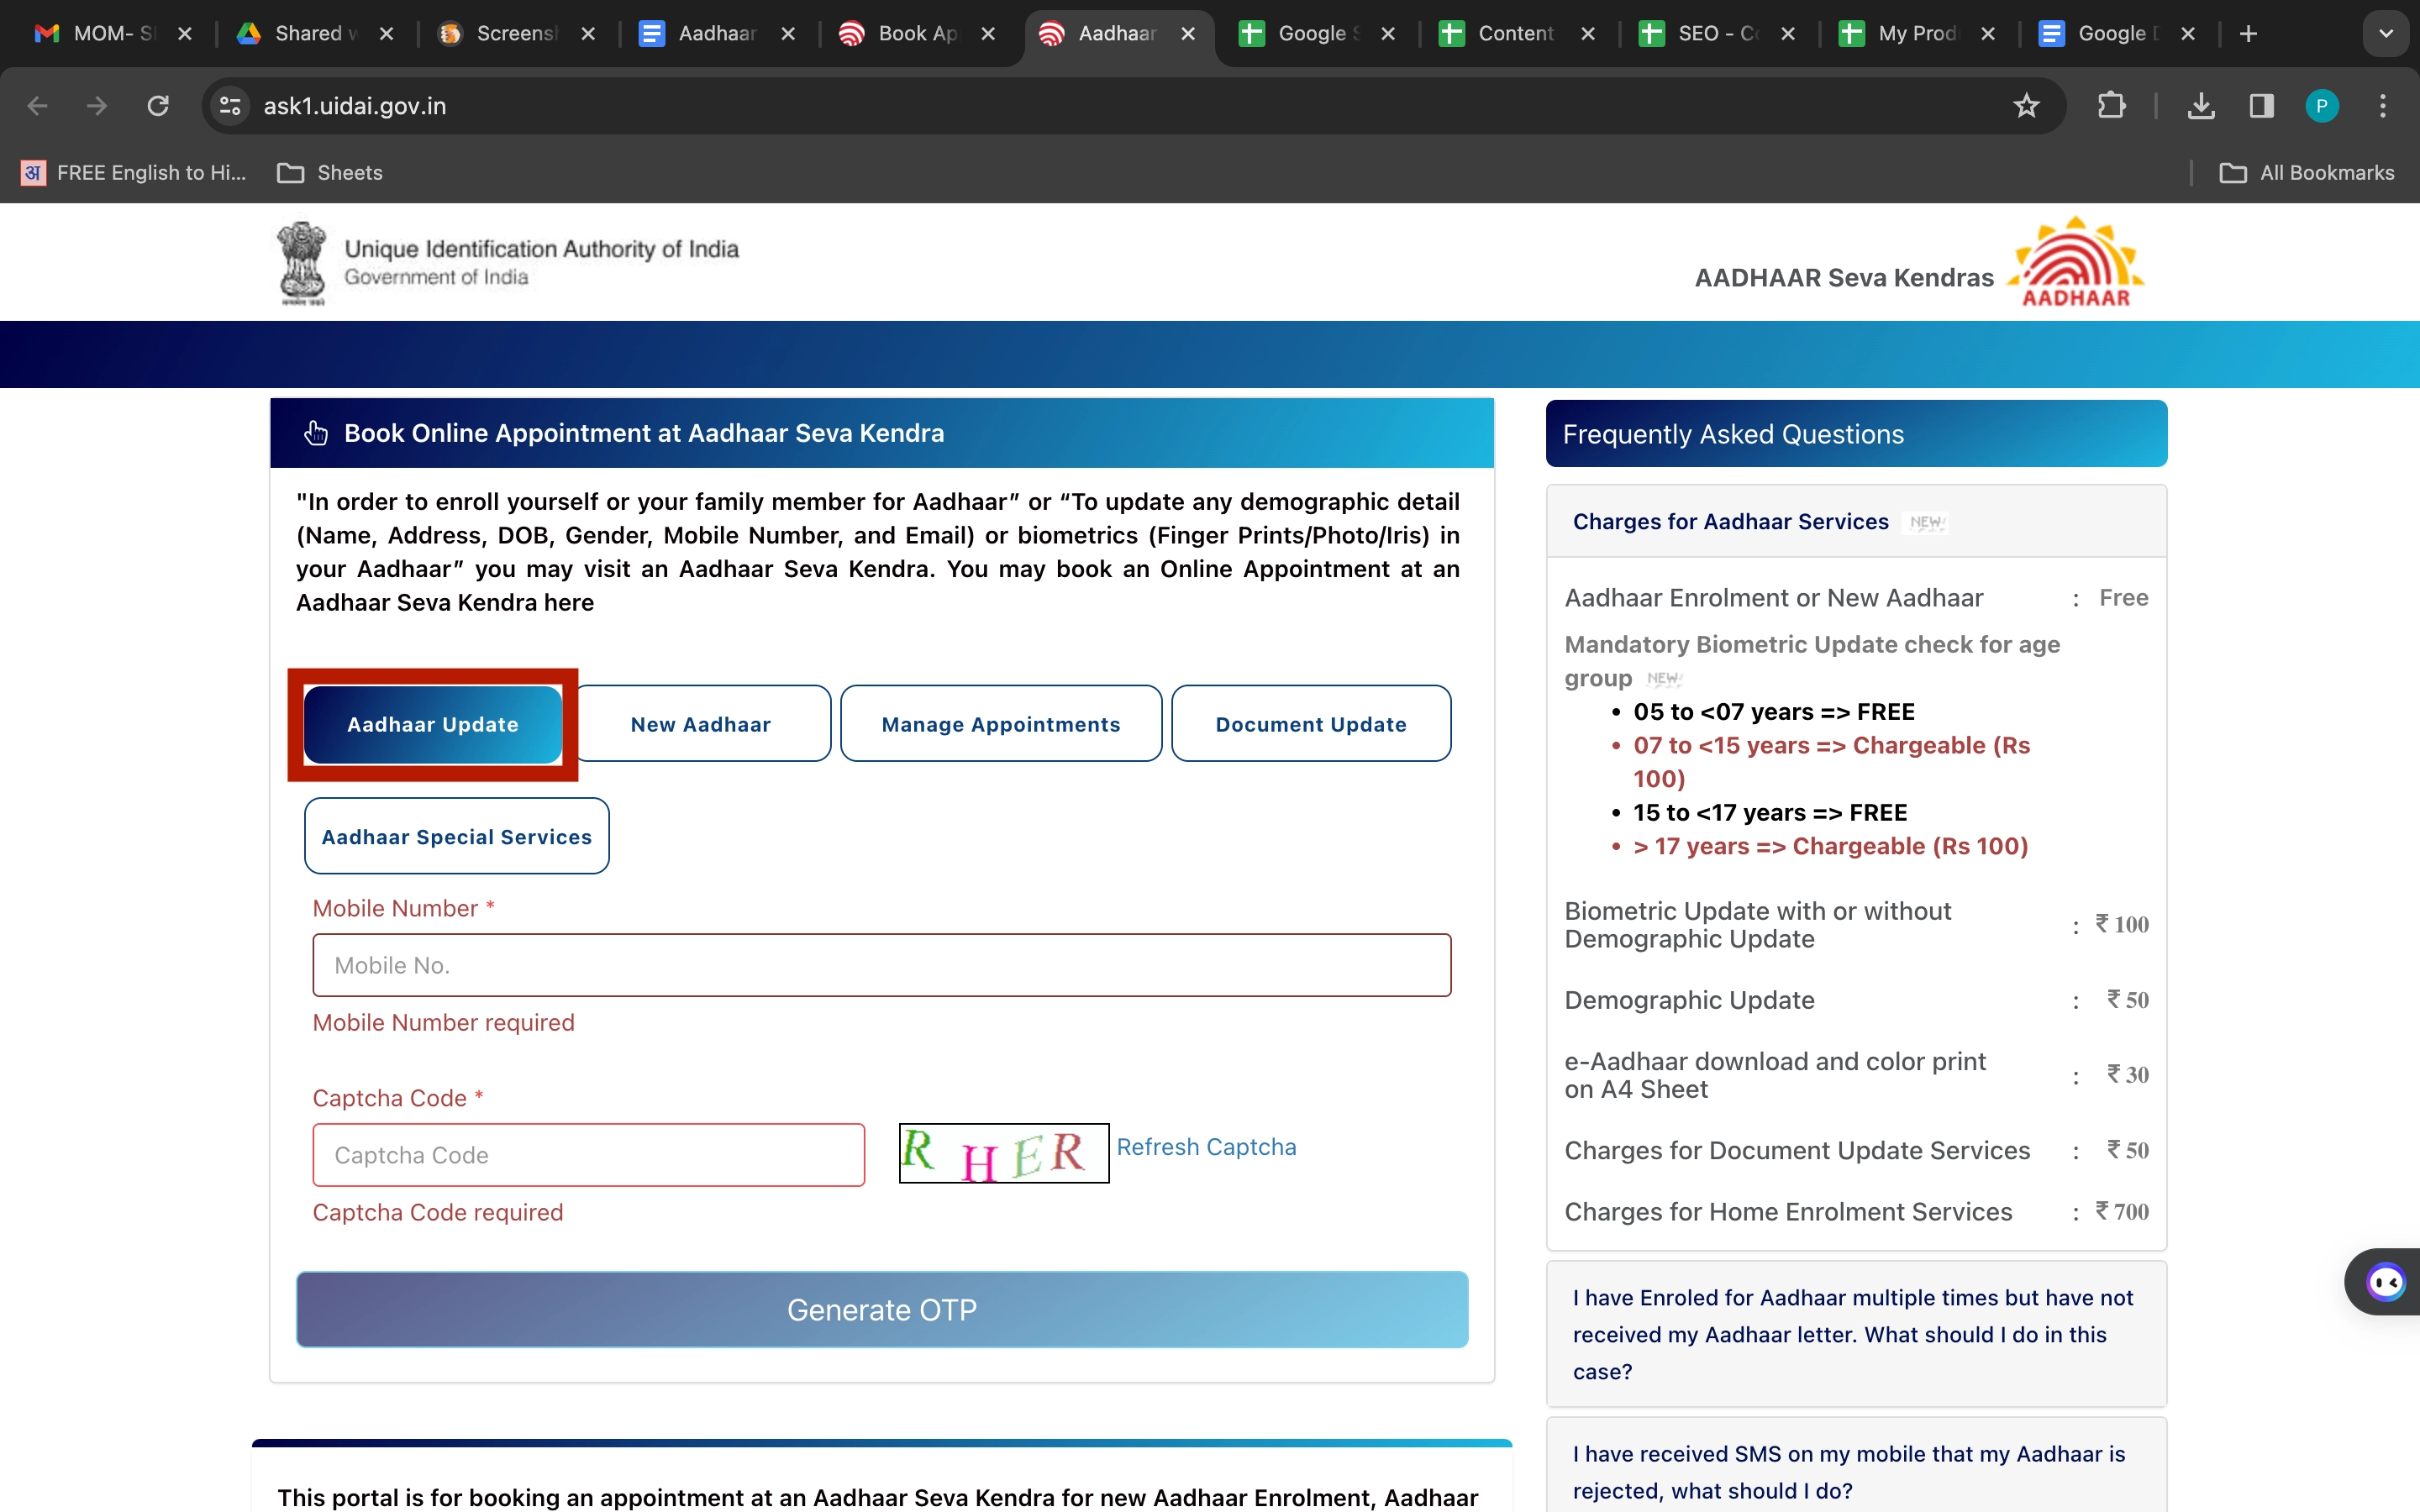Open the browser side panel icon
The image size is (2420, 1512).
pos(2260,105)
